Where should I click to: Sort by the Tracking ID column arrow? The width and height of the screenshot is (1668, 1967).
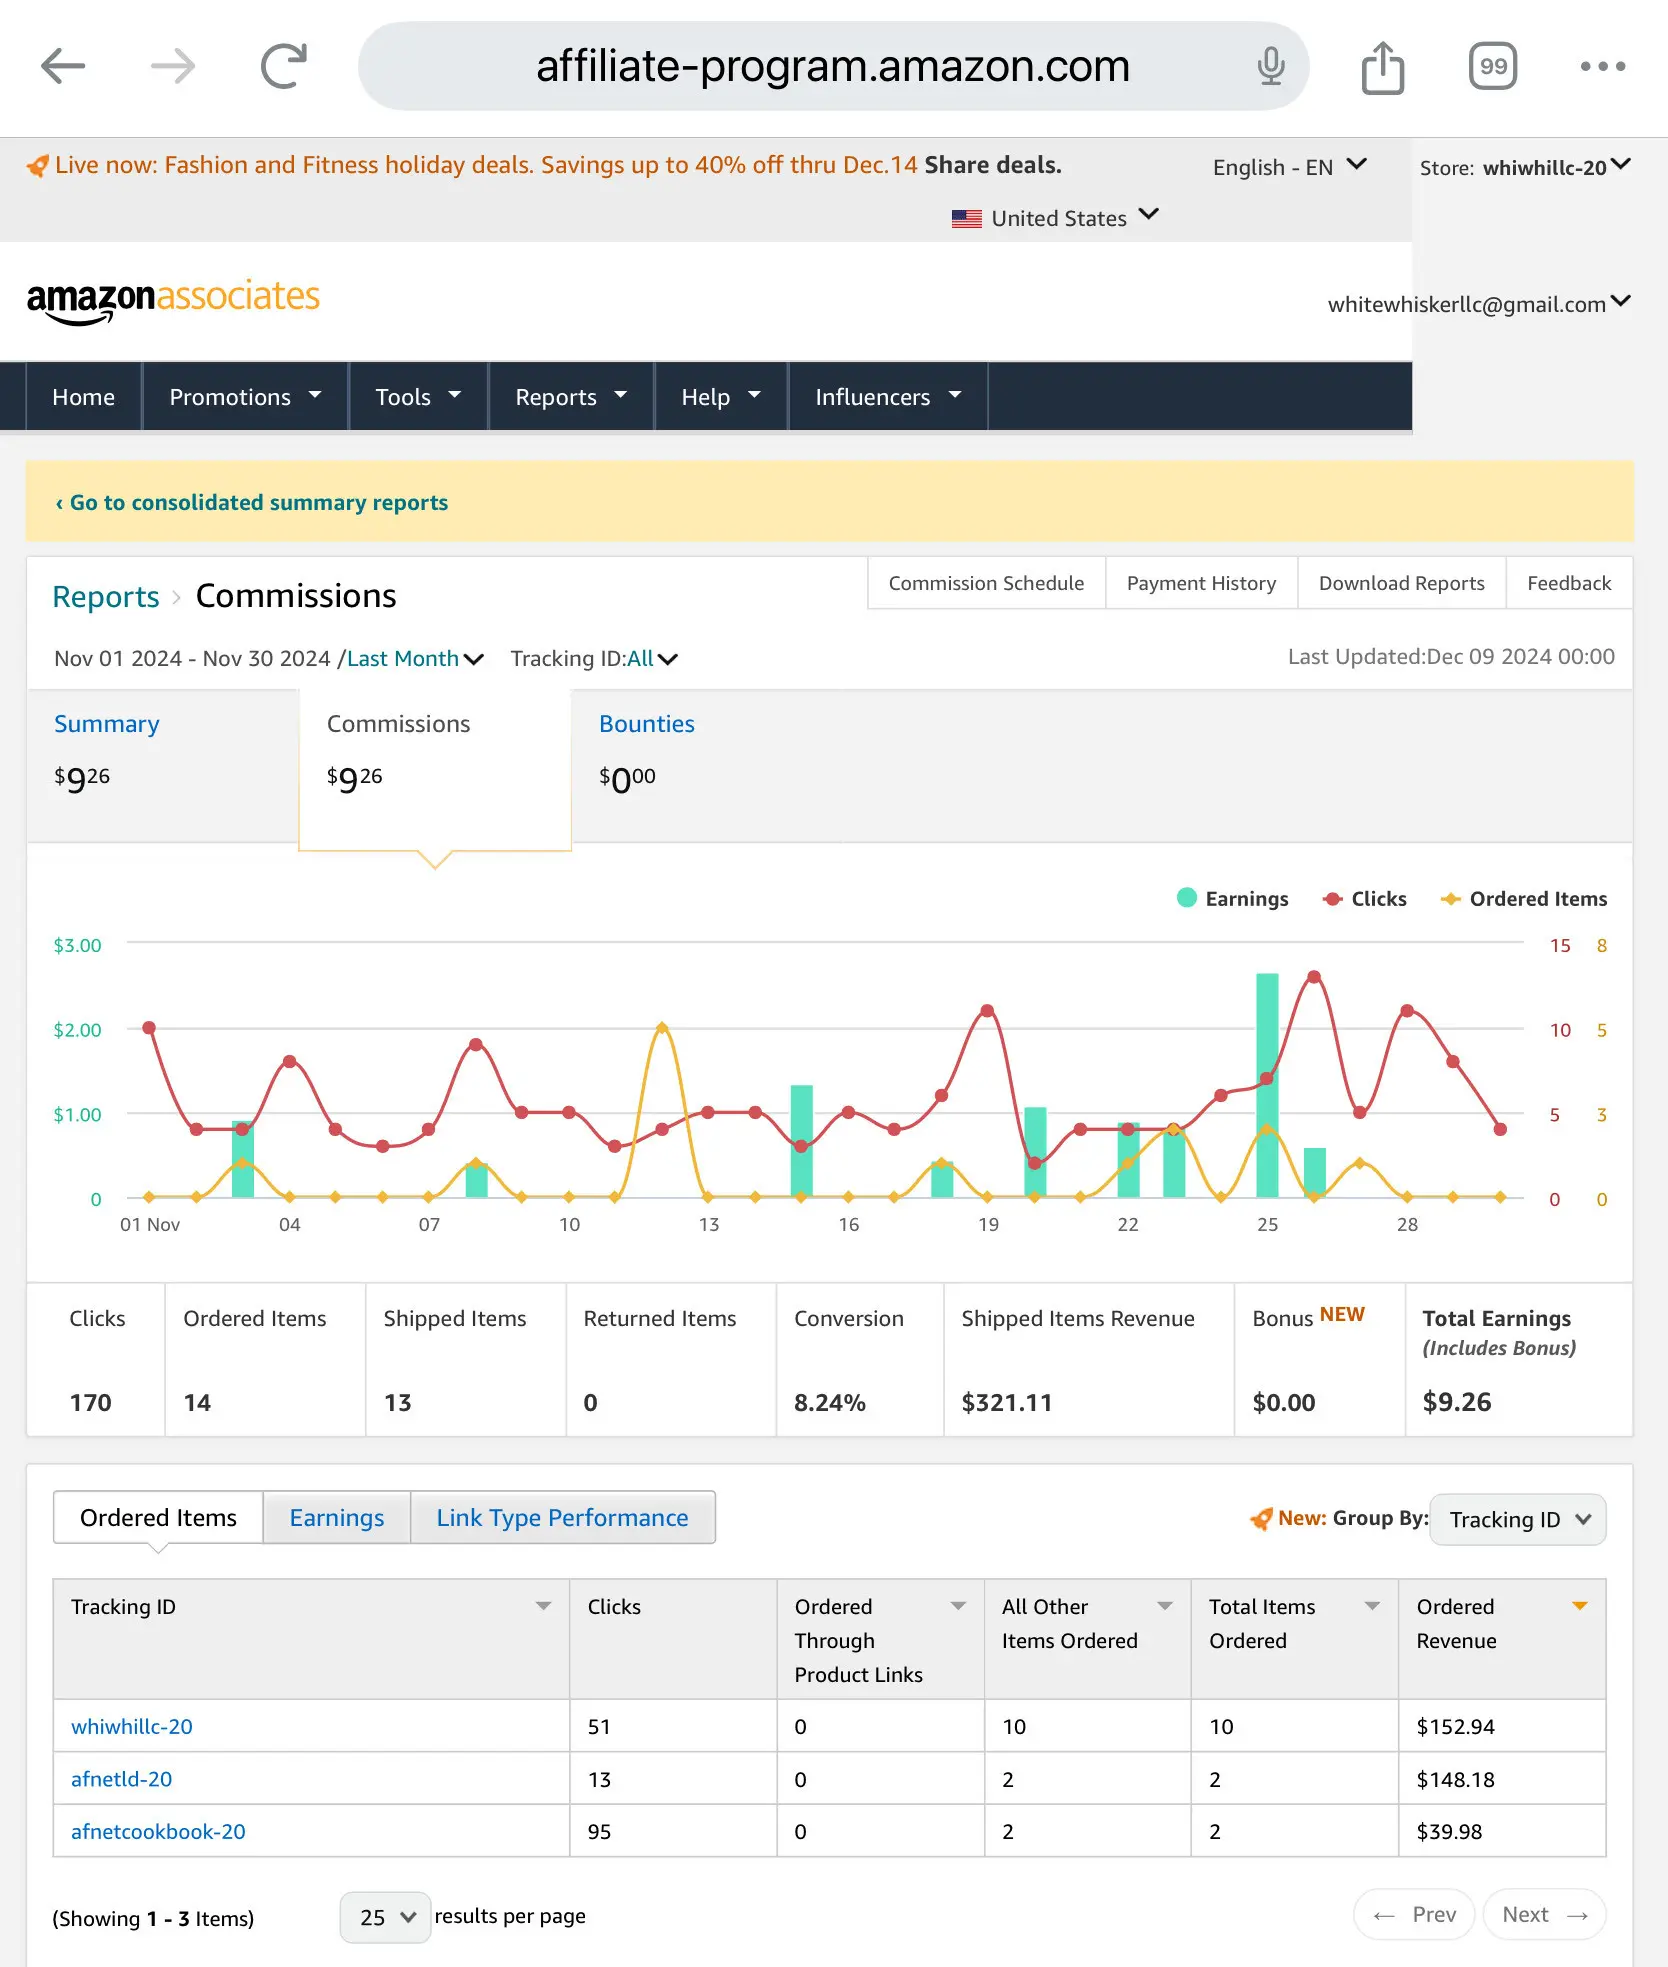(543, 1606)
